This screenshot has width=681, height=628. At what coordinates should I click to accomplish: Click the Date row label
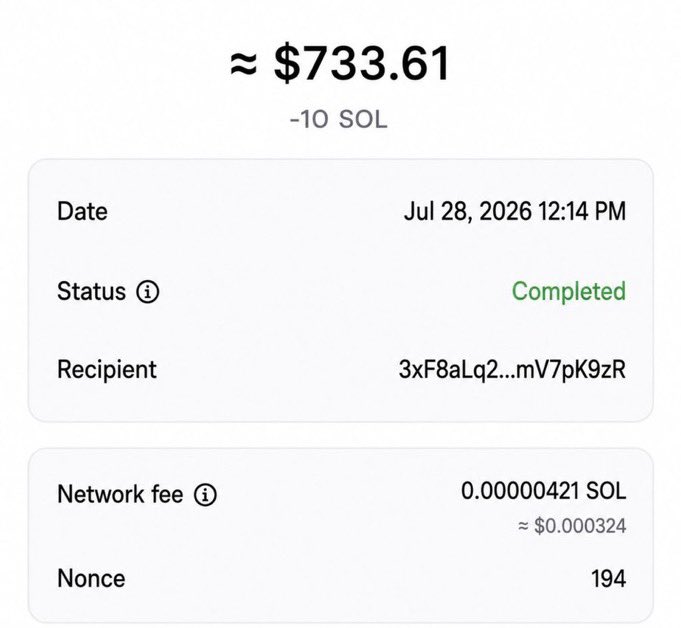point(82,212)
